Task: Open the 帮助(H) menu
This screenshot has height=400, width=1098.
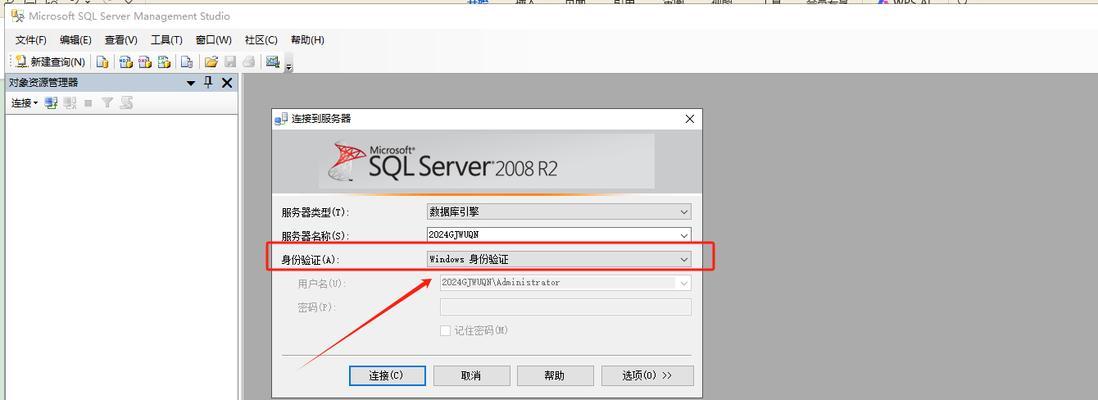Action: (x=307, y=40)
